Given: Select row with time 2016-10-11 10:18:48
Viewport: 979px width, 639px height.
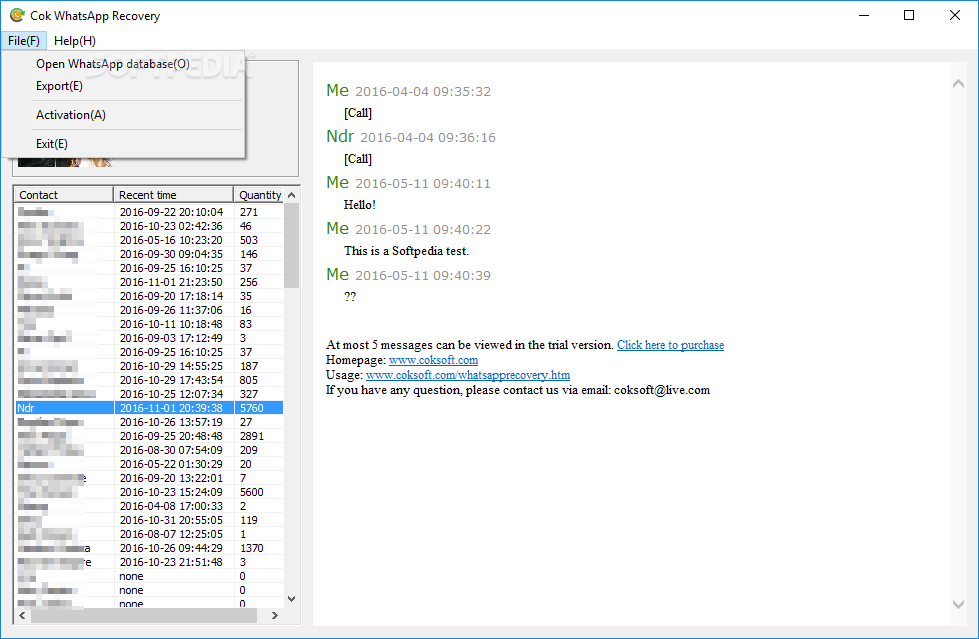Looking at the screenshot, I should point(149,324).
